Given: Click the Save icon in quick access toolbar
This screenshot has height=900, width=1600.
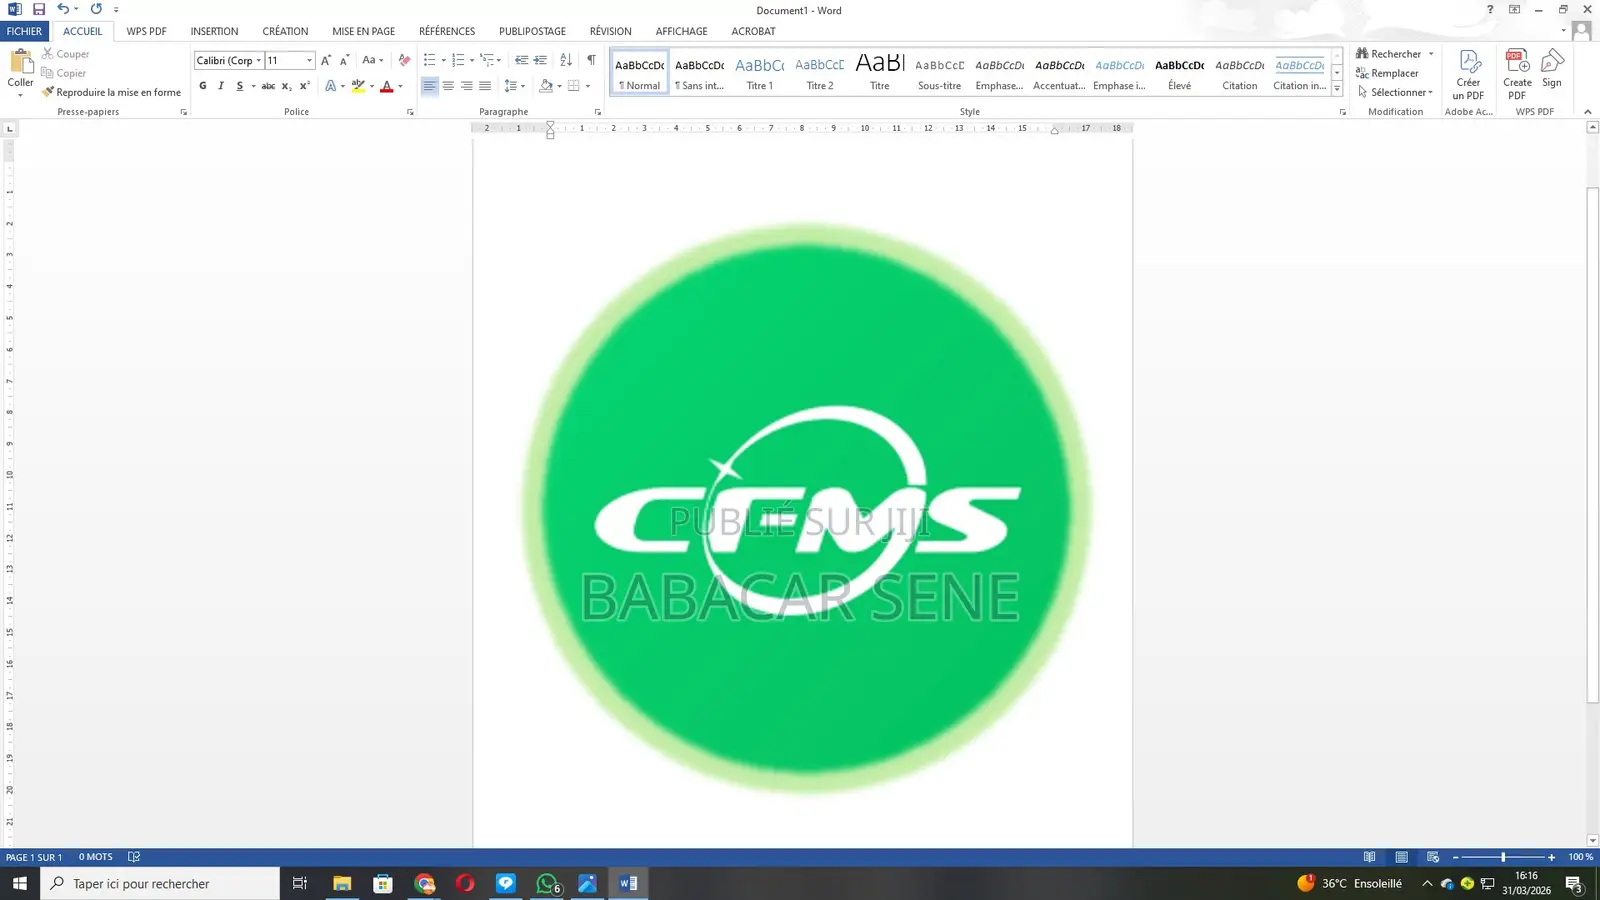Looking at the screenshot, I should 39,9.
